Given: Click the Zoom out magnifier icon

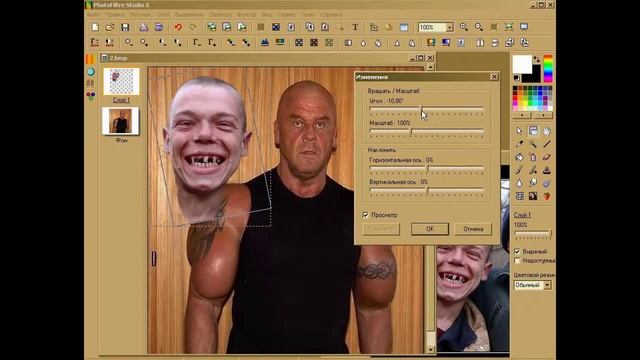Looking at the screenshot, I should (479, 27).
